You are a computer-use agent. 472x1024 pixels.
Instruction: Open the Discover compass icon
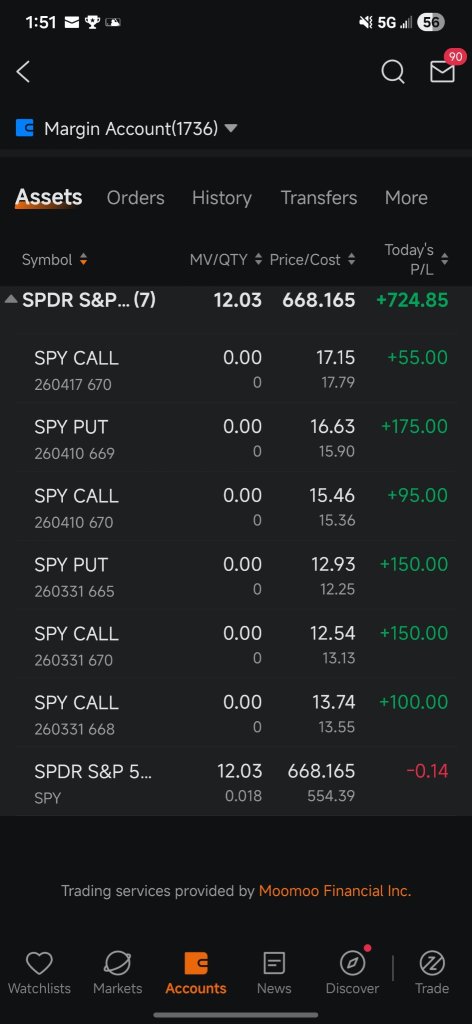click(353, 963)
